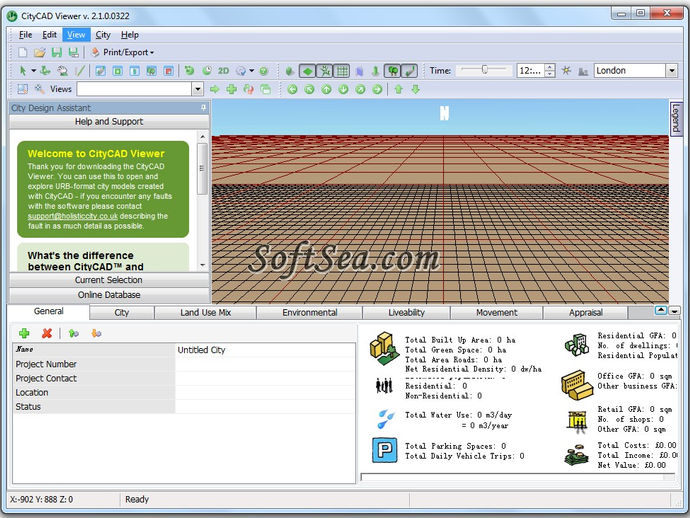This screenshot has height=518, width=690.
Task: Open the Legend side panel
Action: click(x=676, y=118)
